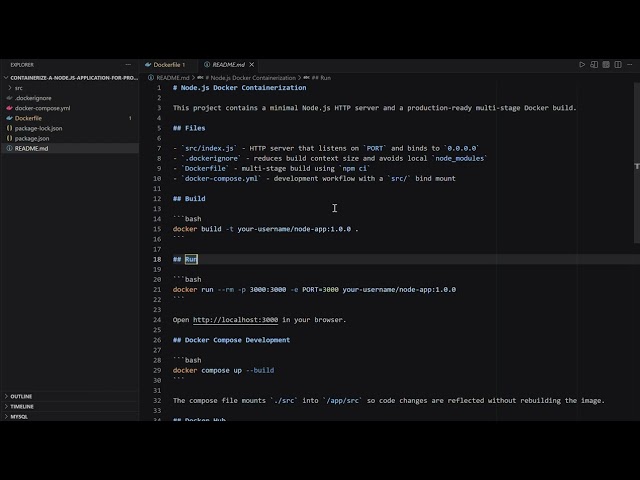Click the split editor right icon
Screen dimensions: 640x480
tap(618, 64)
